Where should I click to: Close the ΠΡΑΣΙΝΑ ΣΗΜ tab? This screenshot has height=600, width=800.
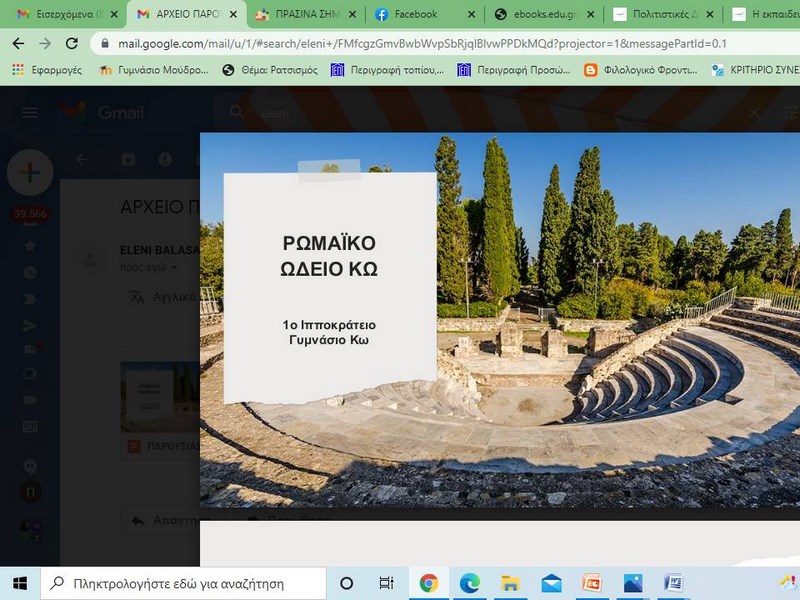pos(353,14)
